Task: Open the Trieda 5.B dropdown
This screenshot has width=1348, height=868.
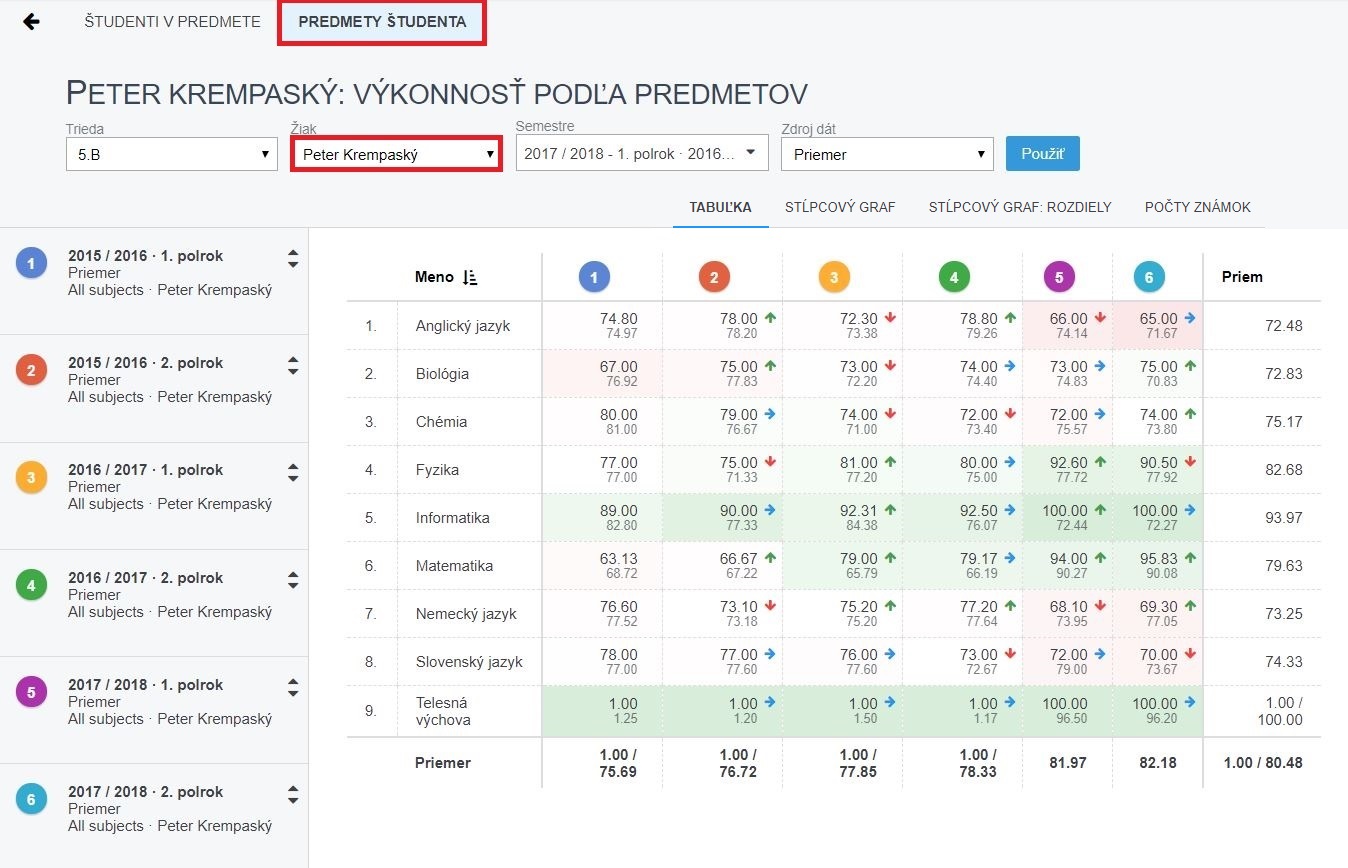Action: point(171,155)
